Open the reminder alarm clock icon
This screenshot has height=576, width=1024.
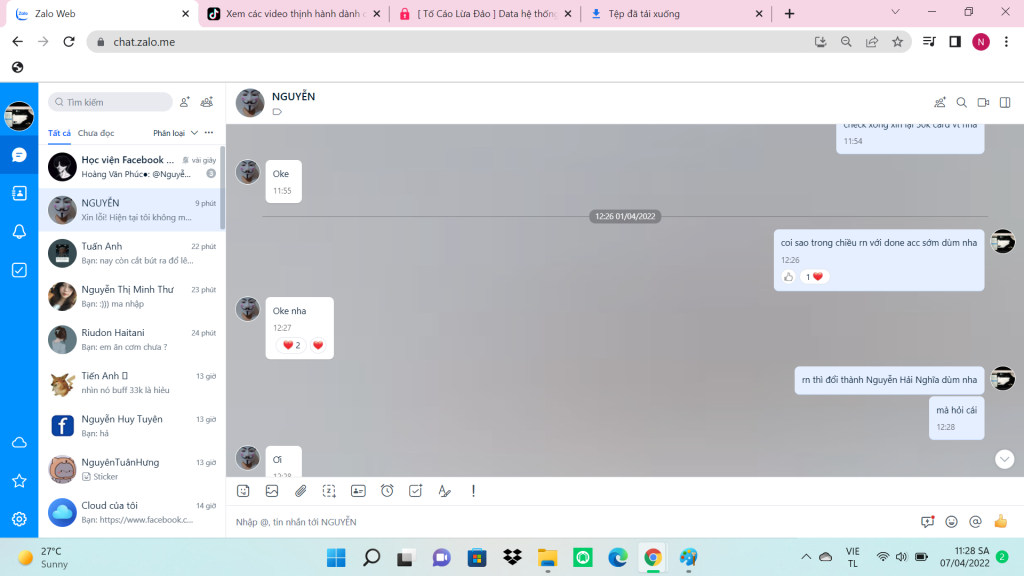(387, 491)
